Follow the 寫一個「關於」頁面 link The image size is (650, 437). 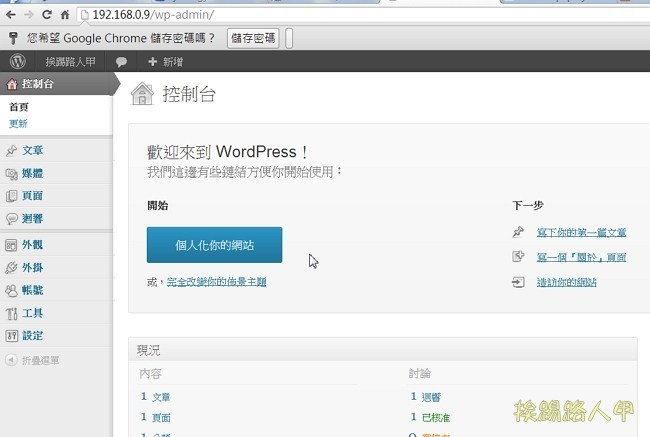tap(581, 257)
